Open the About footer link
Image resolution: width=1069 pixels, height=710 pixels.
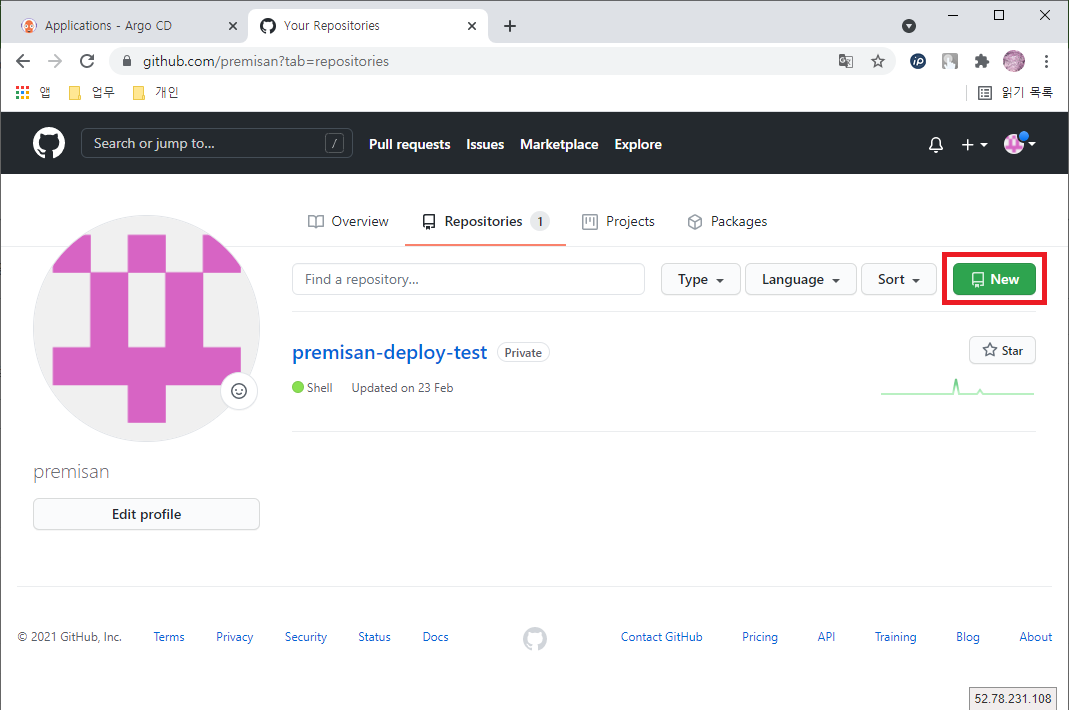click(x=1036, y=637)
